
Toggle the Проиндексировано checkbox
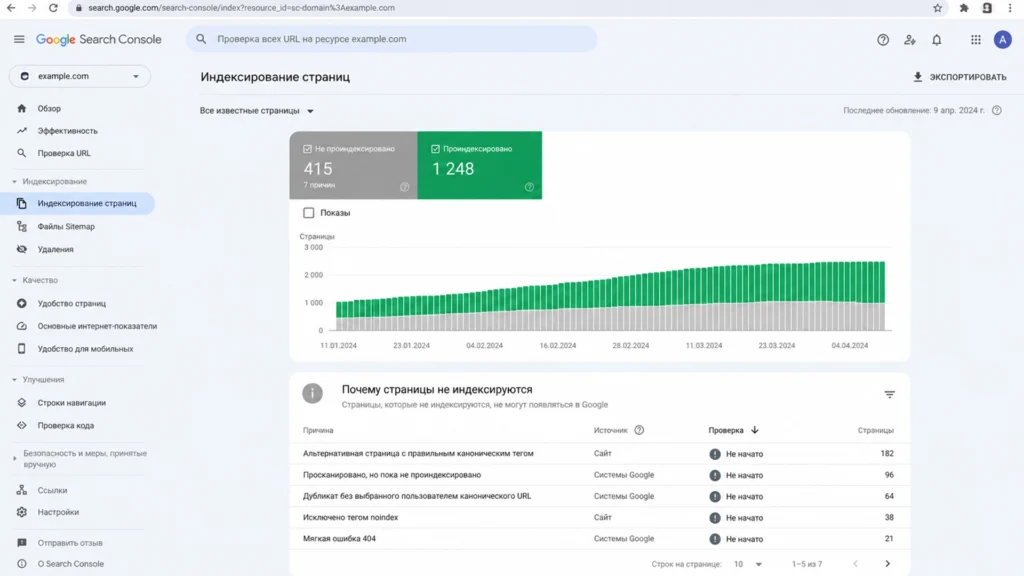pyautogui.click(x=435, y=149)
